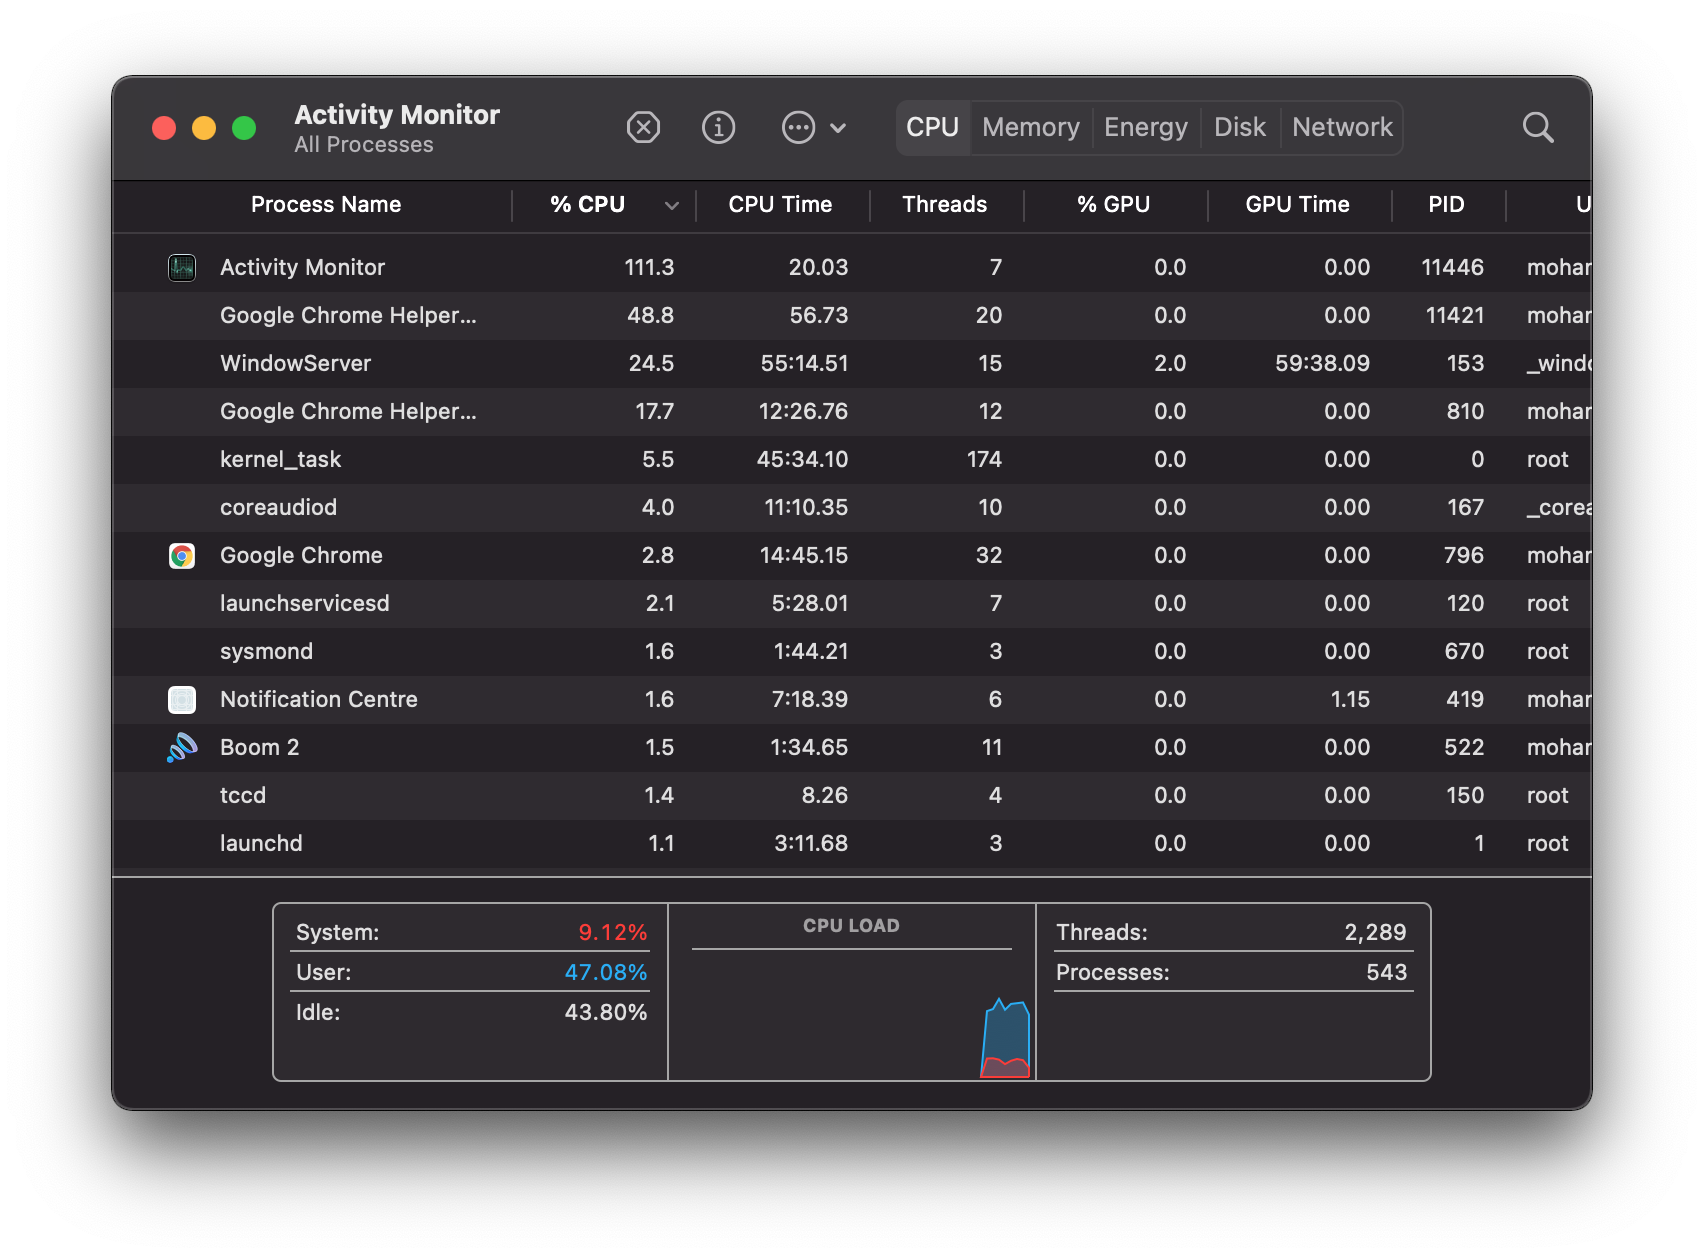Click the All Processes subtitle
Viewport: 1704px width, 1258px height.
click(x=364, y=145)
